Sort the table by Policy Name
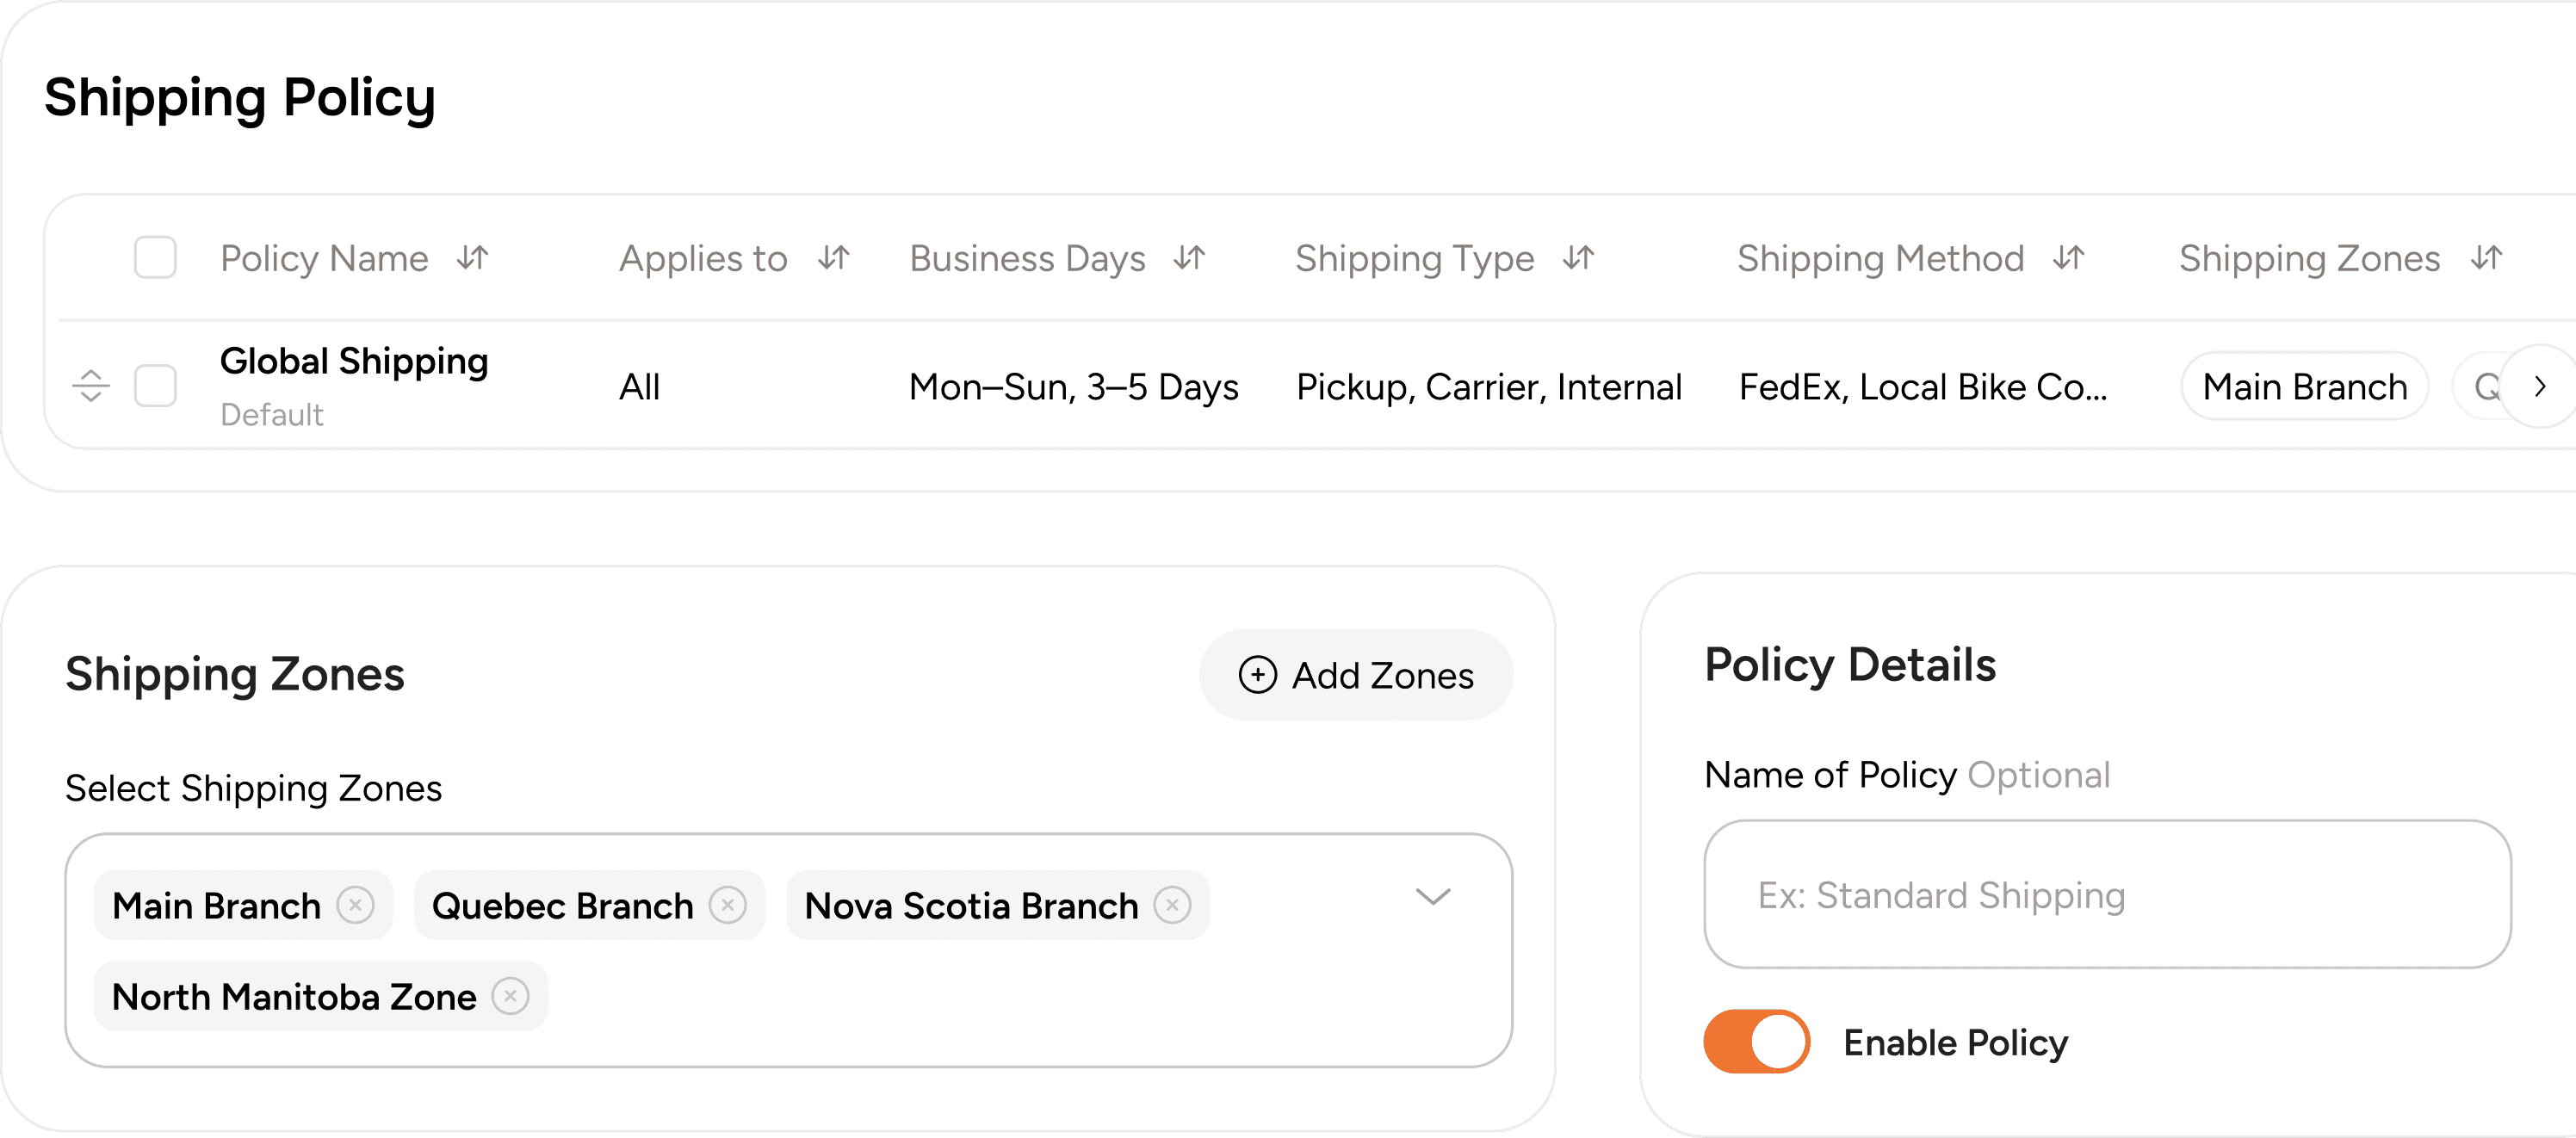 pos(472,258)
